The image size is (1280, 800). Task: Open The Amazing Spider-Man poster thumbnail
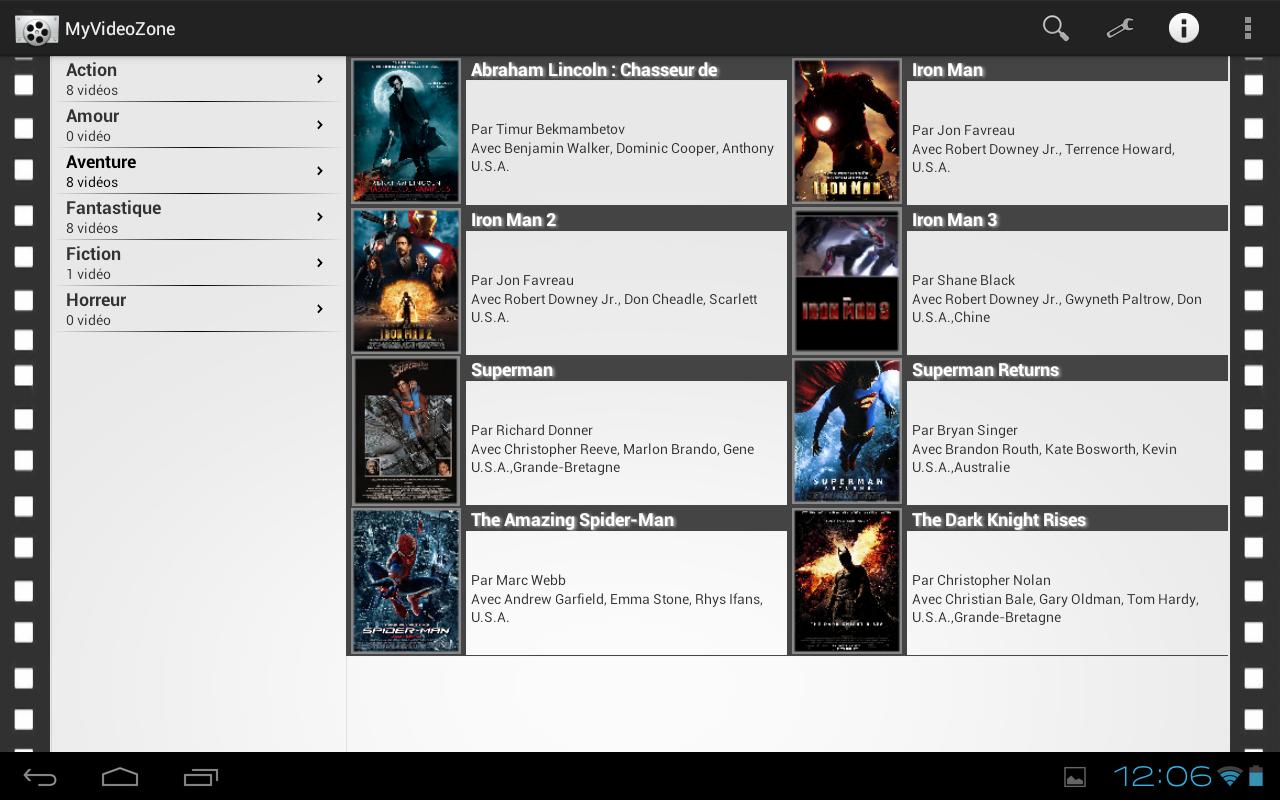[x=406, y=580]
